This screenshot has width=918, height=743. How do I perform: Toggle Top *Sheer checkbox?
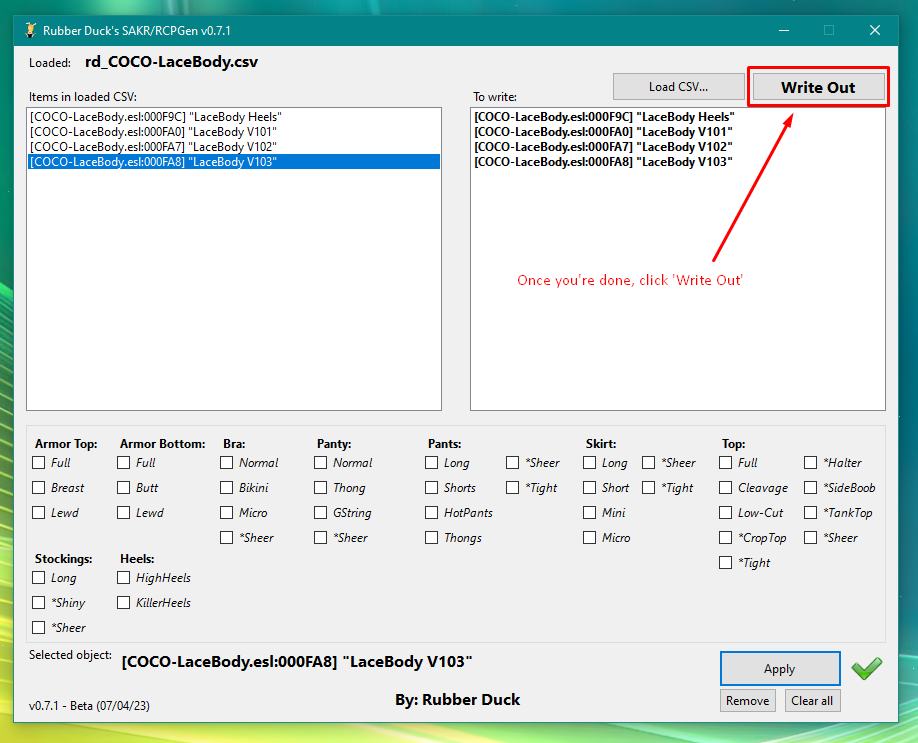click(811, 537)
